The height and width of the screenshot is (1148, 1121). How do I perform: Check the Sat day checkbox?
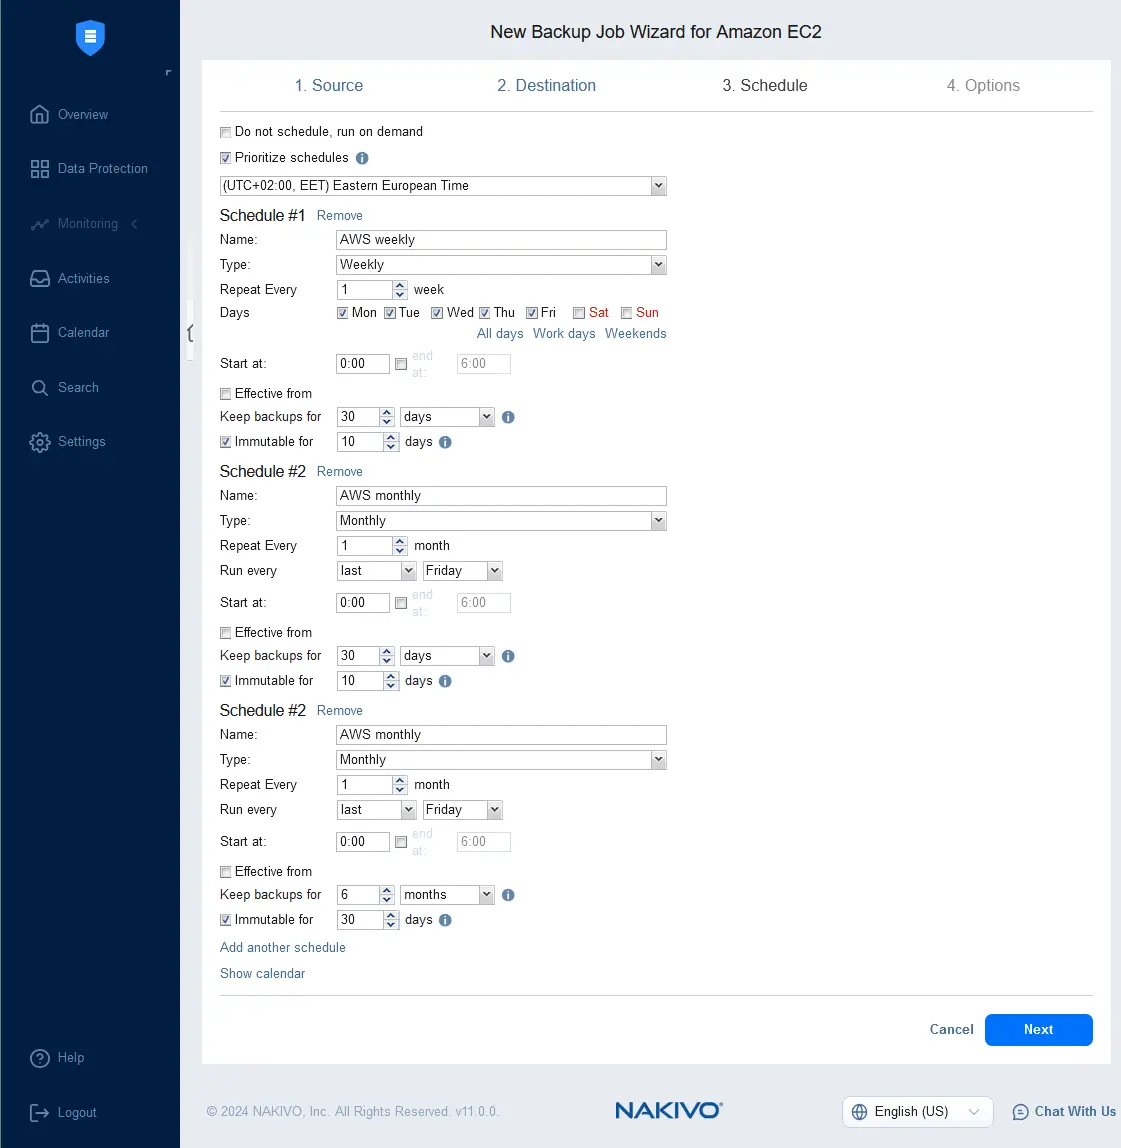[x=579, y=313]
